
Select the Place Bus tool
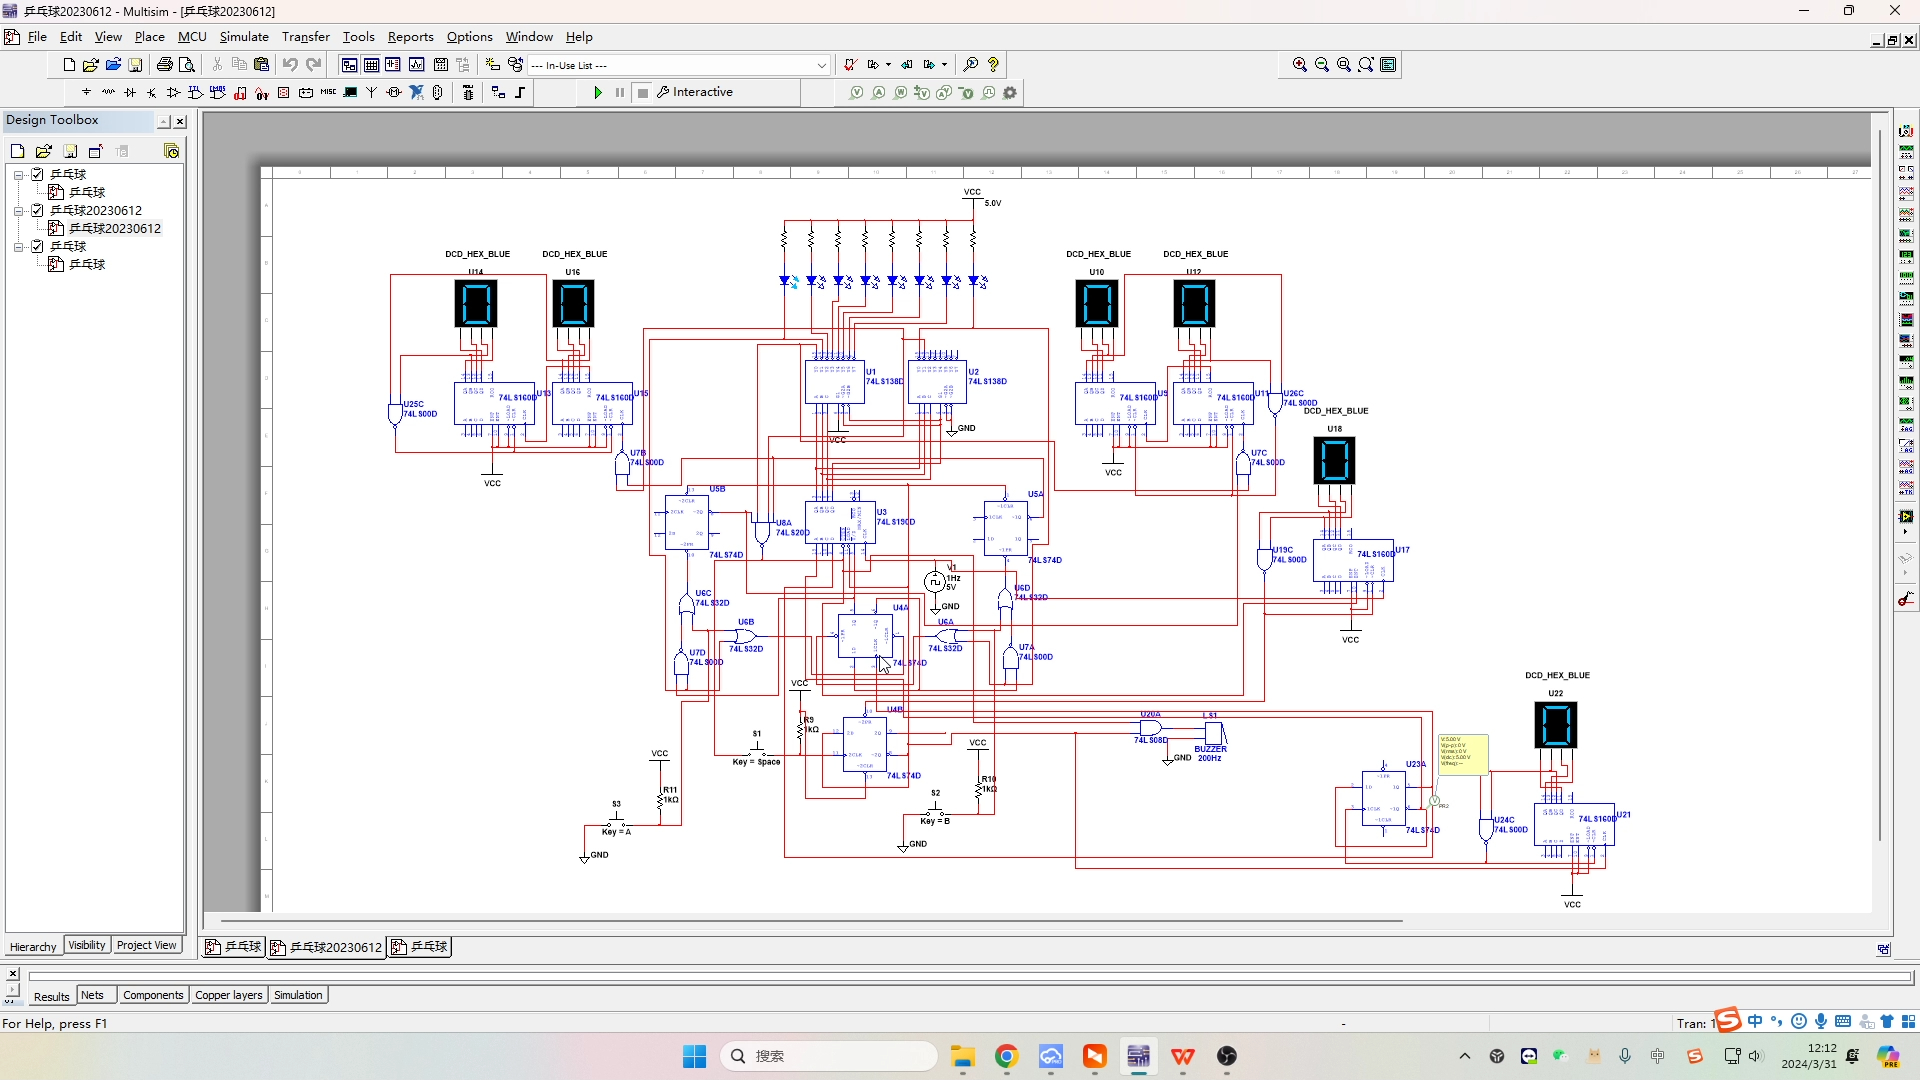point(520,92)
